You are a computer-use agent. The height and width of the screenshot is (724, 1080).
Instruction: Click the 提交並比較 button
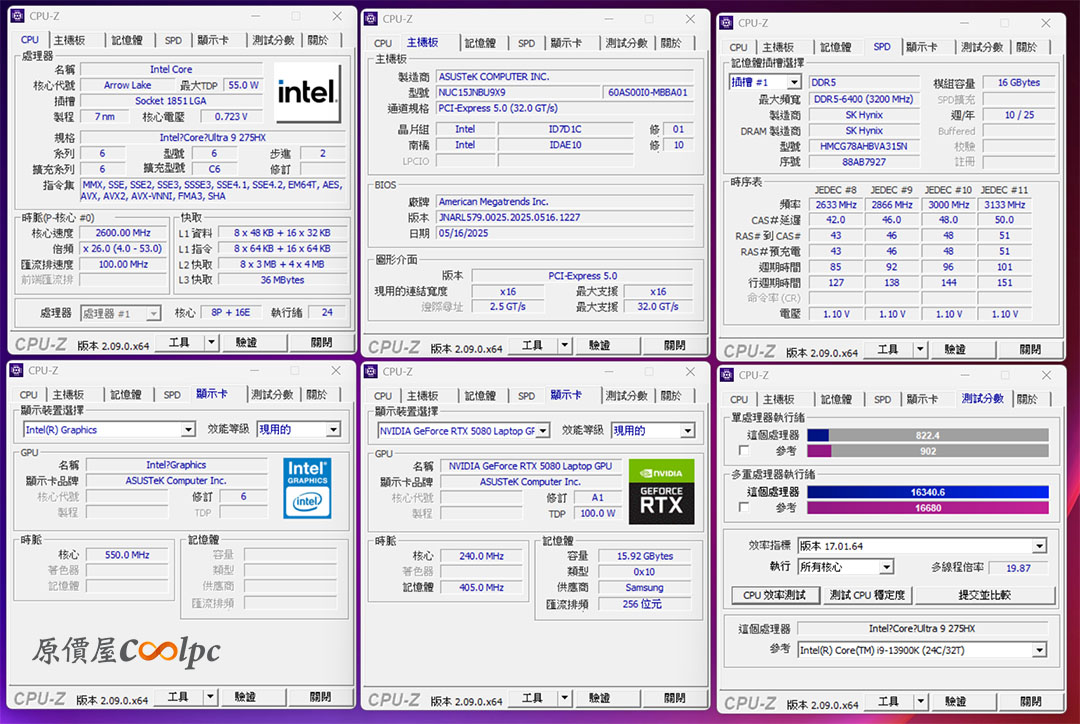pos(984,595)
